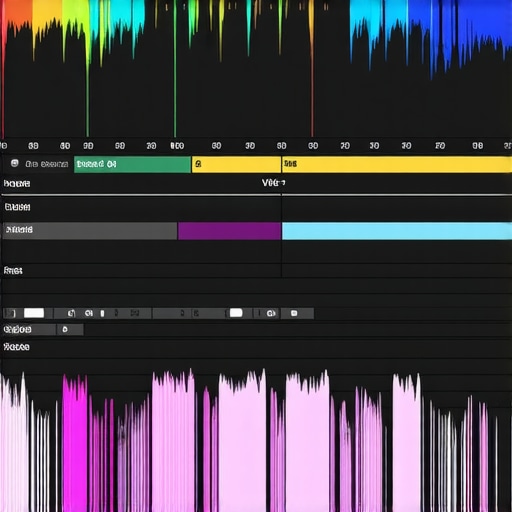Select the long yellow clip on the right
Screen dimensions: 512x512
click(397, 164)
